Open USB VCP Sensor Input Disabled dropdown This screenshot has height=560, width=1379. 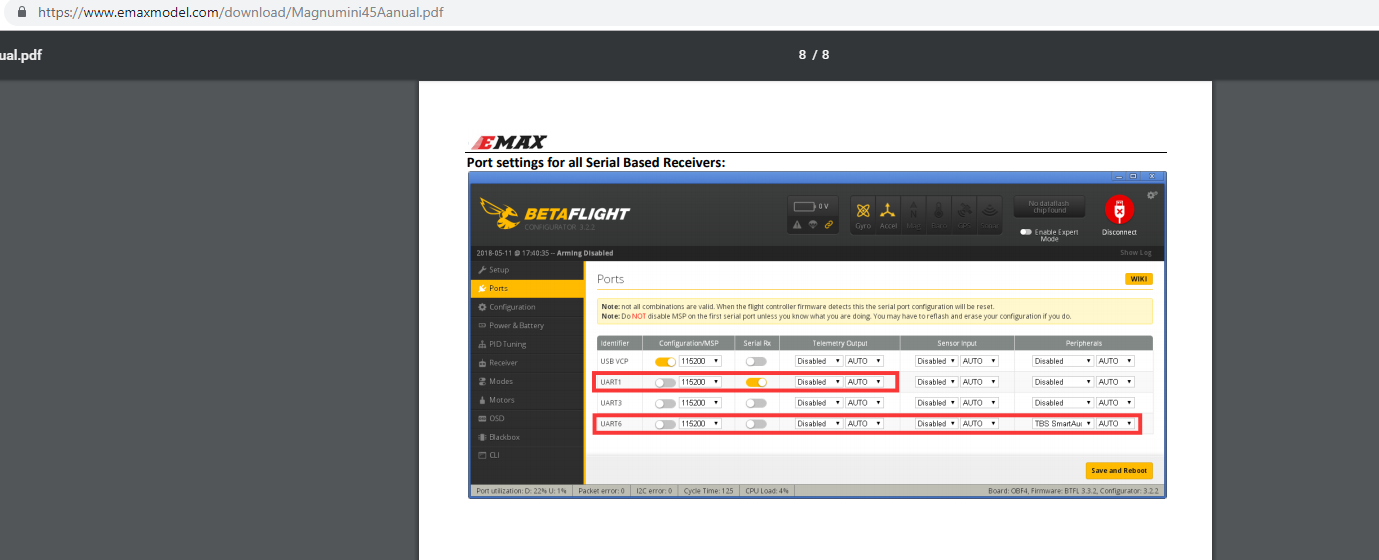tap(937, 361)
